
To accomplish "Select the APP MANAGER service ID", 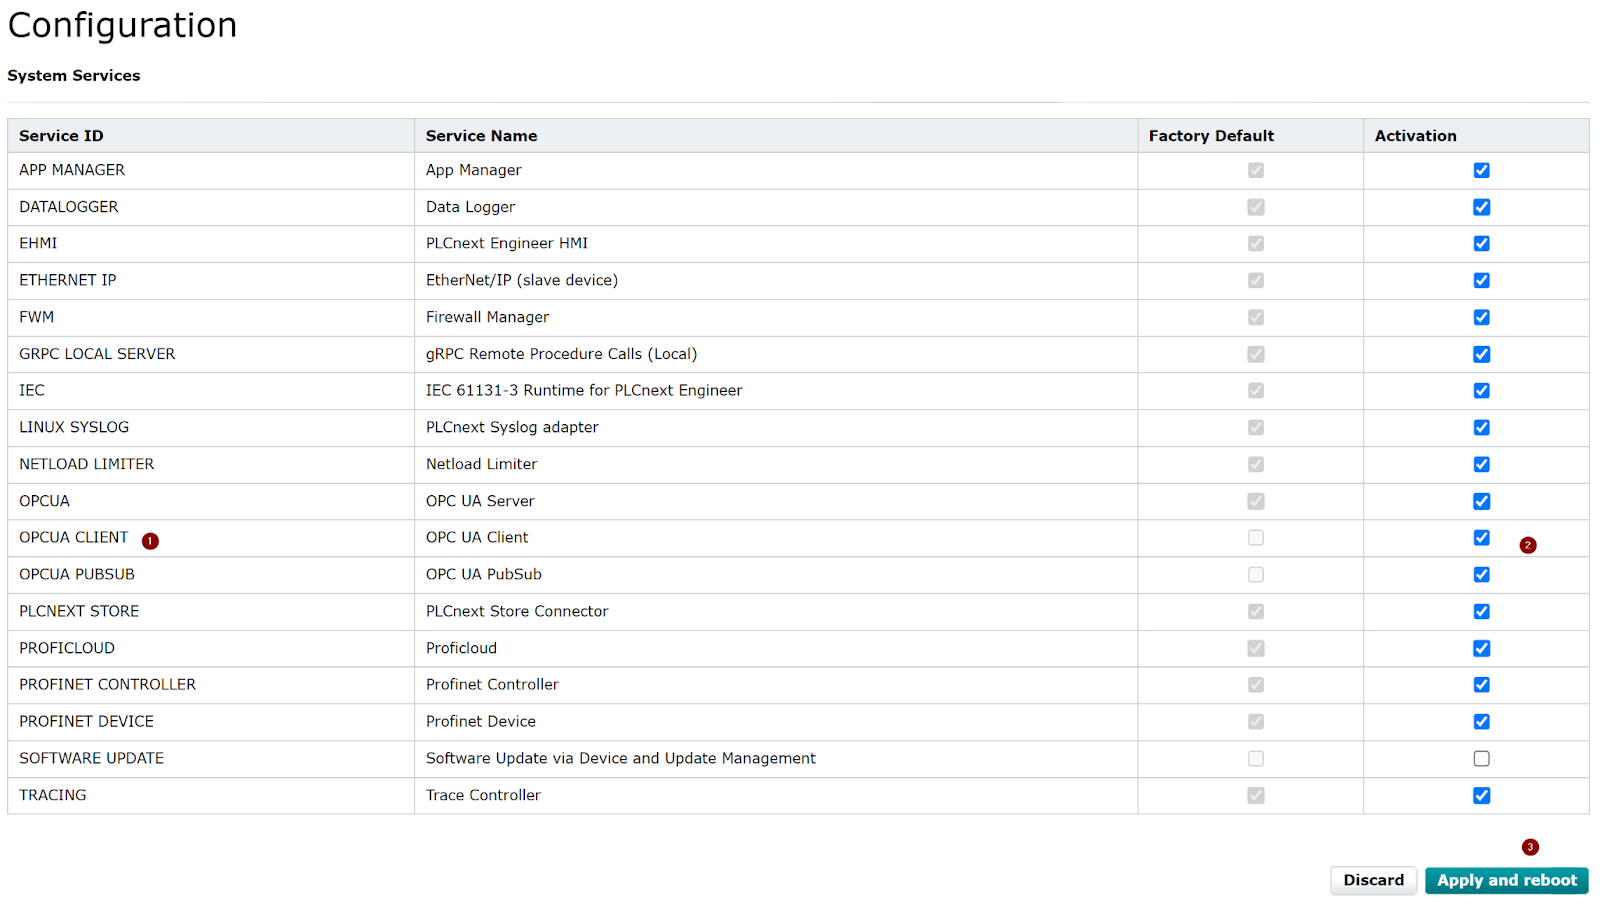I will coord(72,170).
